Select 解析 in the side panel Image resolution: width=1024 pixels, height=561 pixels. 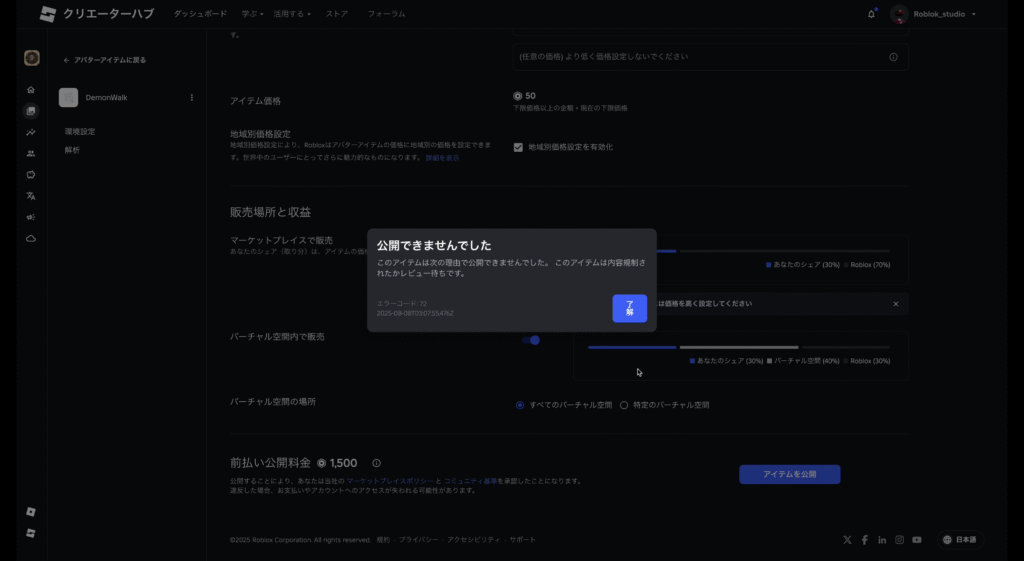(72, 150)
